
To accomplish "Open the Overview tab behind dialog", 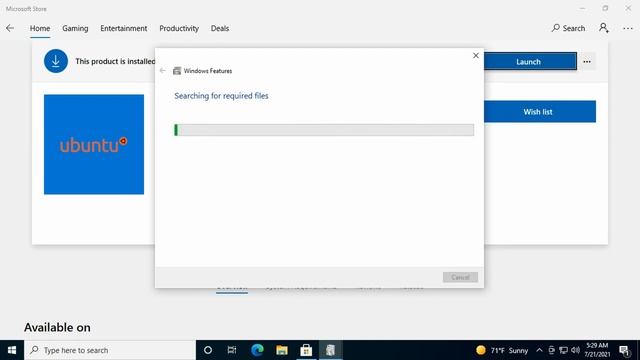I will 232,289.
